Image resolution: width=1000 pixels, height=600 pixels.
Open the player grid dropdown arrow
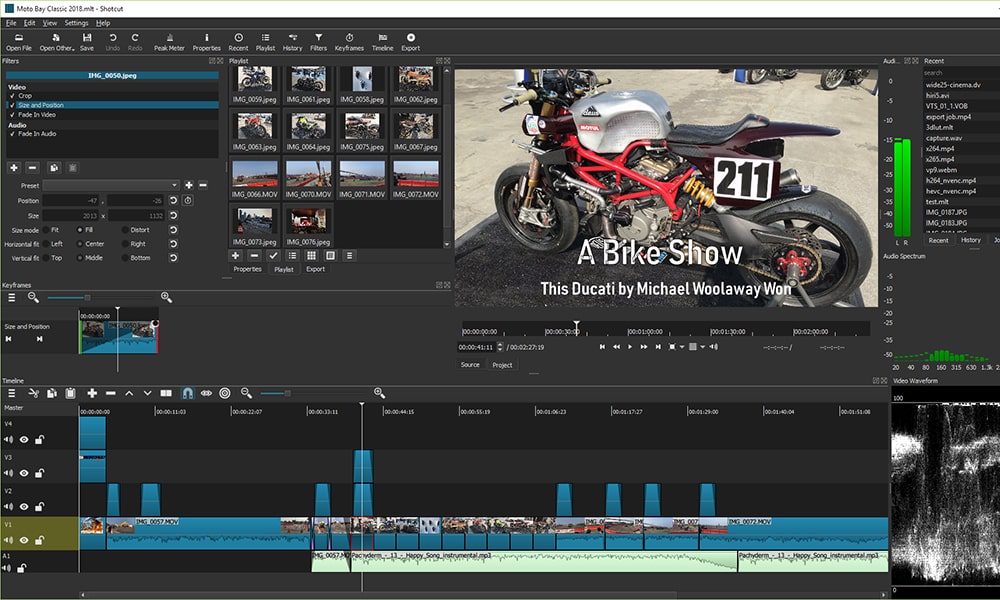702,347
